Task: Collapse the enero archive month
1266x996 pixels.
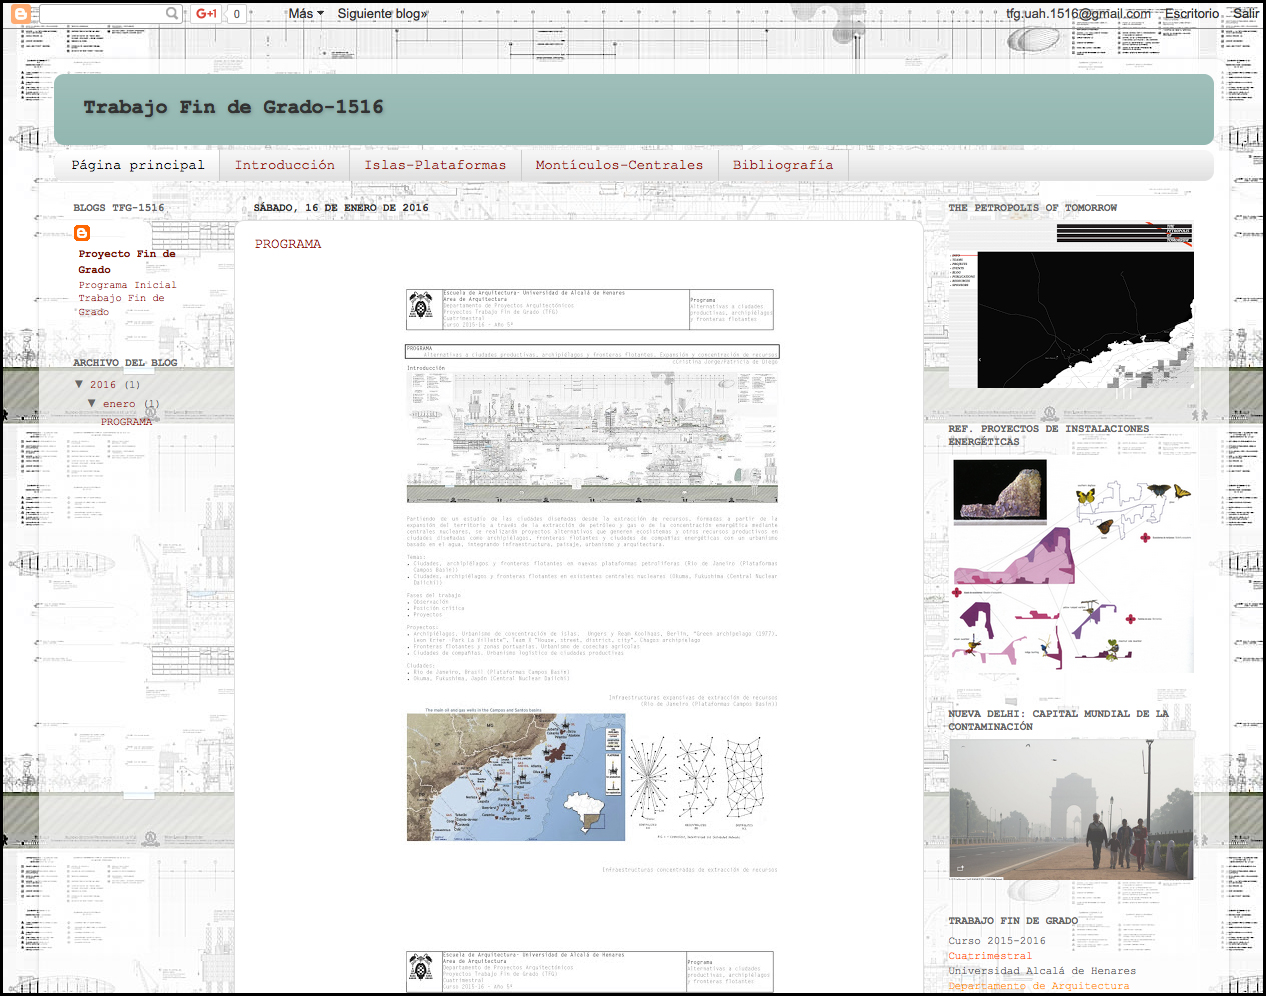Action: tap(92, 403)
